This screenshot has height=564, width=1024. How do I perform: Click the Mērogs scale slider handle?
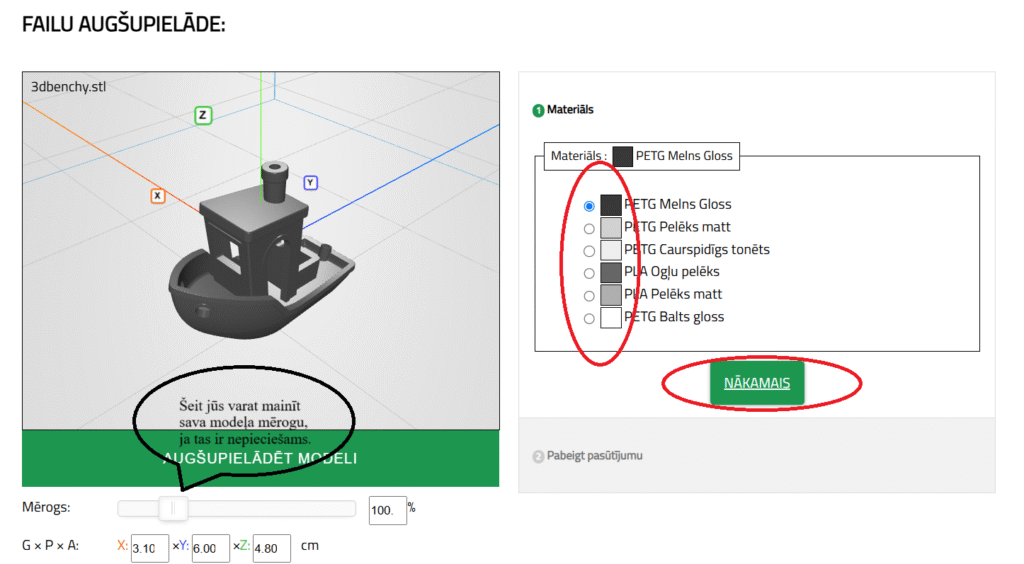(x=173, y=509)
